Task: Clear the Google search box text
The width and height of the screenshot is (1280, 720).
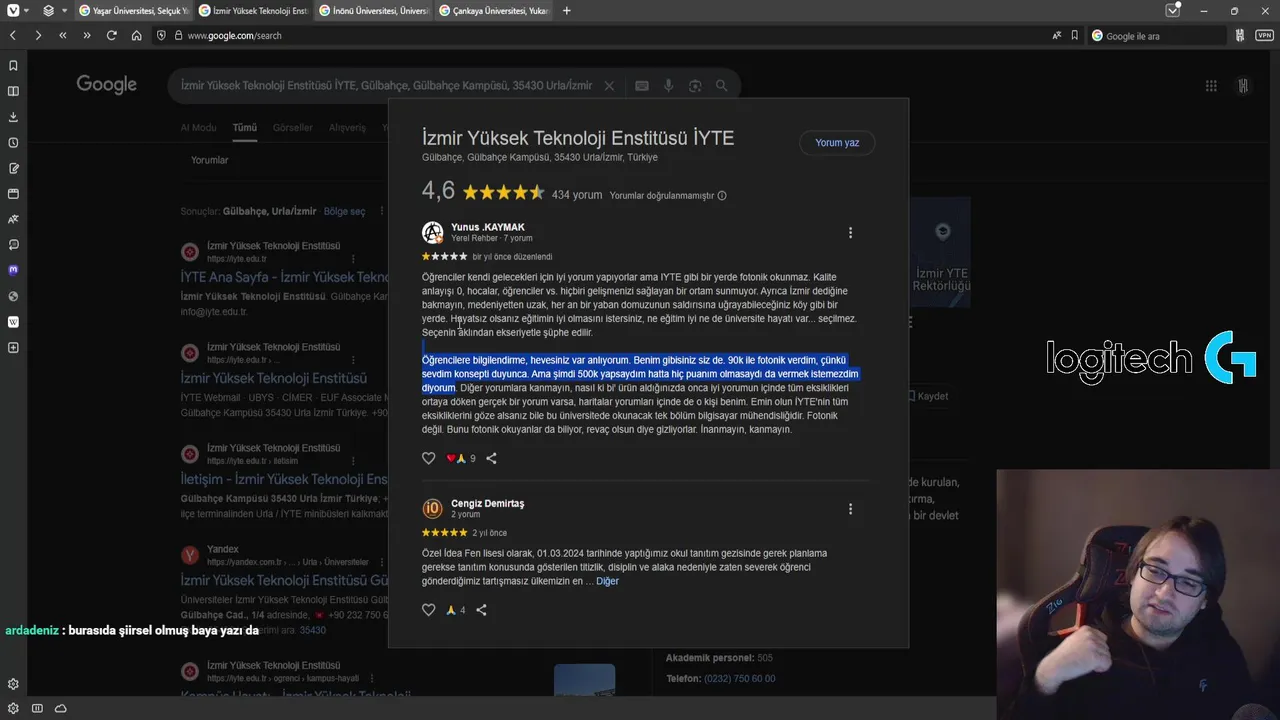Action: (x=609, y=86)
